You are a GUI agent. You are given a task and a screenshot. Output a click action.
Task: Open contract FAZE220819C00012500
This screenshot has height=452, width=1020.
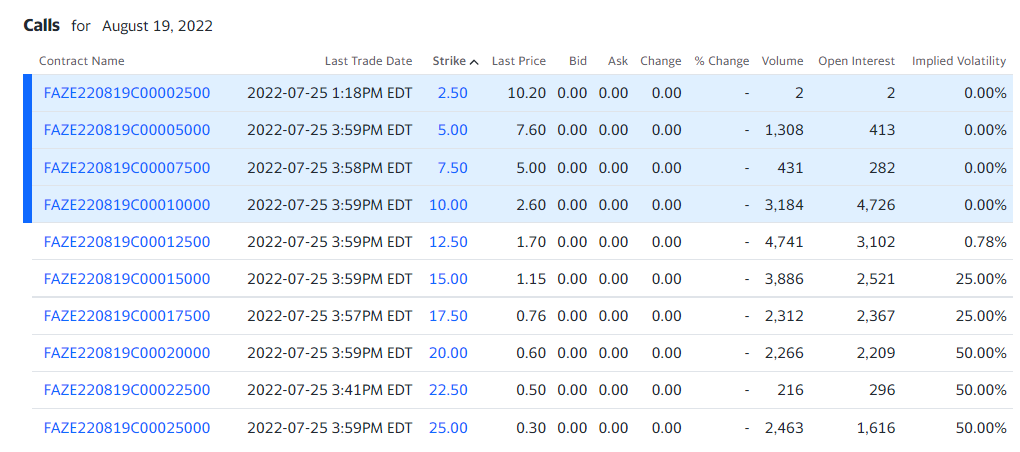127,242
